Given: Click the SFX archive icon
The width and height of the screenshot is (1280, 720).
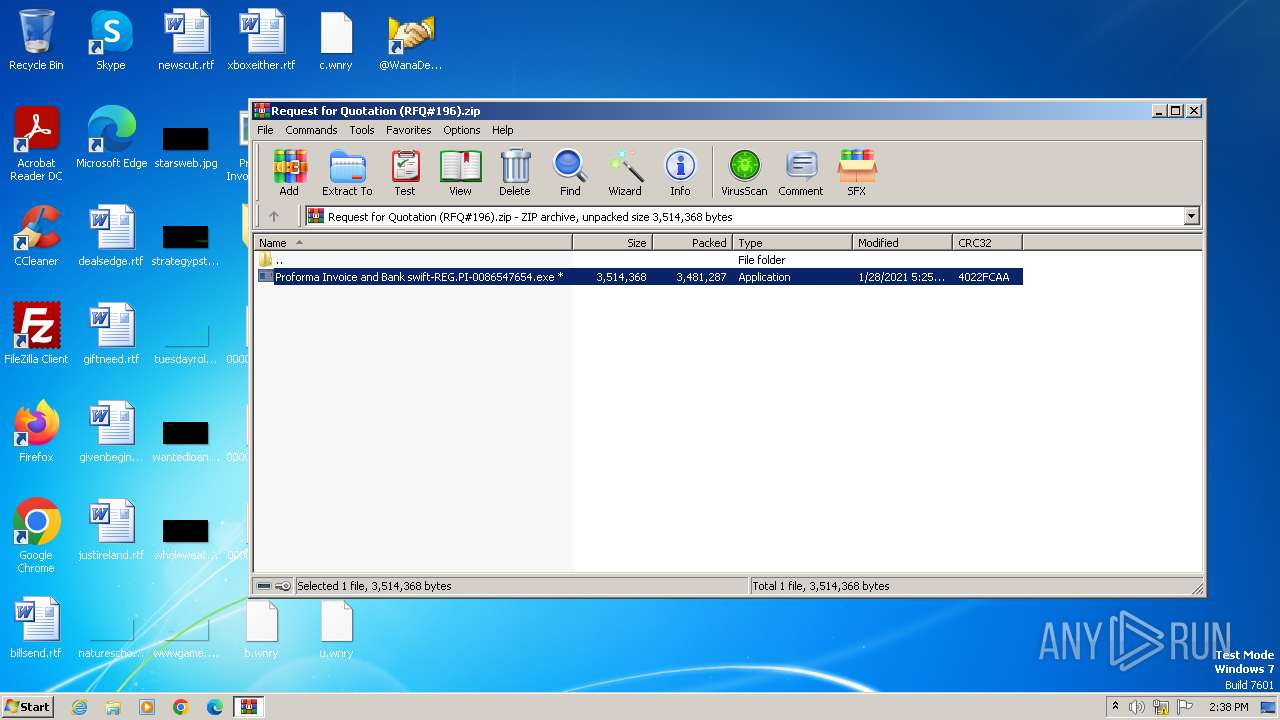Looking at the screenshot, I should pyautogui.click(x=857, y=172).
